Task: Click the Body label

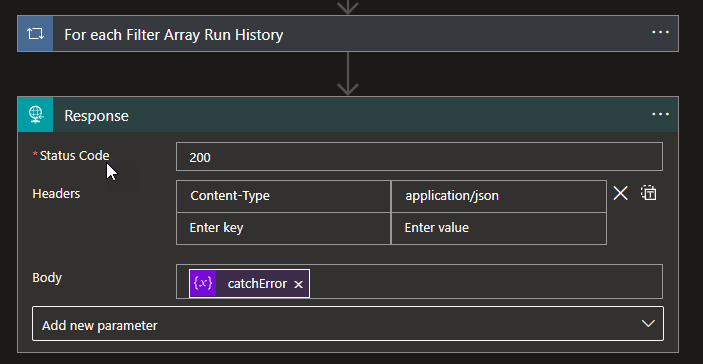Action: [47, 278]
